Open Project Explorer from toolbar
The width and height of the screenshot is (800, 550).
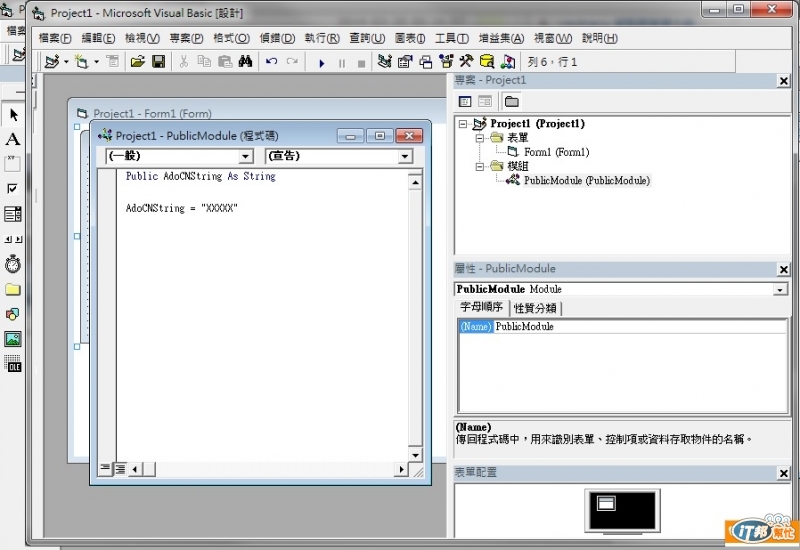(385, 62)
